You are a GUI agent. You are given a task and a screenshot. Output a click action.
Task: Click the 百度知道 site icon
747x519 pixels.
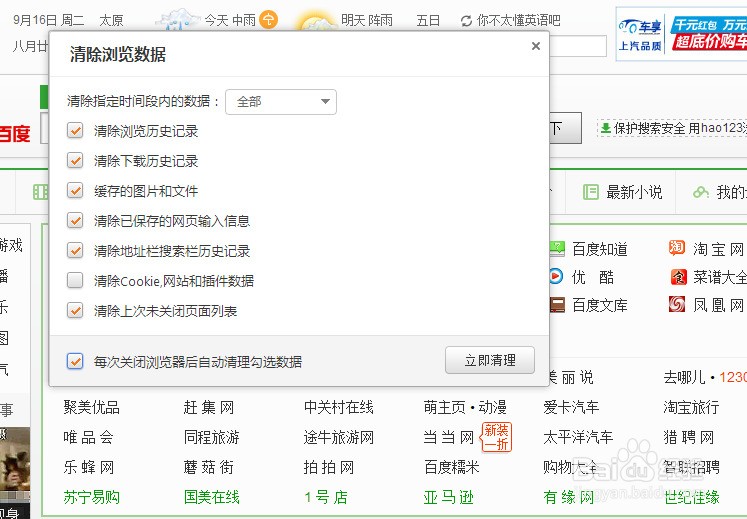coord(558,249)
